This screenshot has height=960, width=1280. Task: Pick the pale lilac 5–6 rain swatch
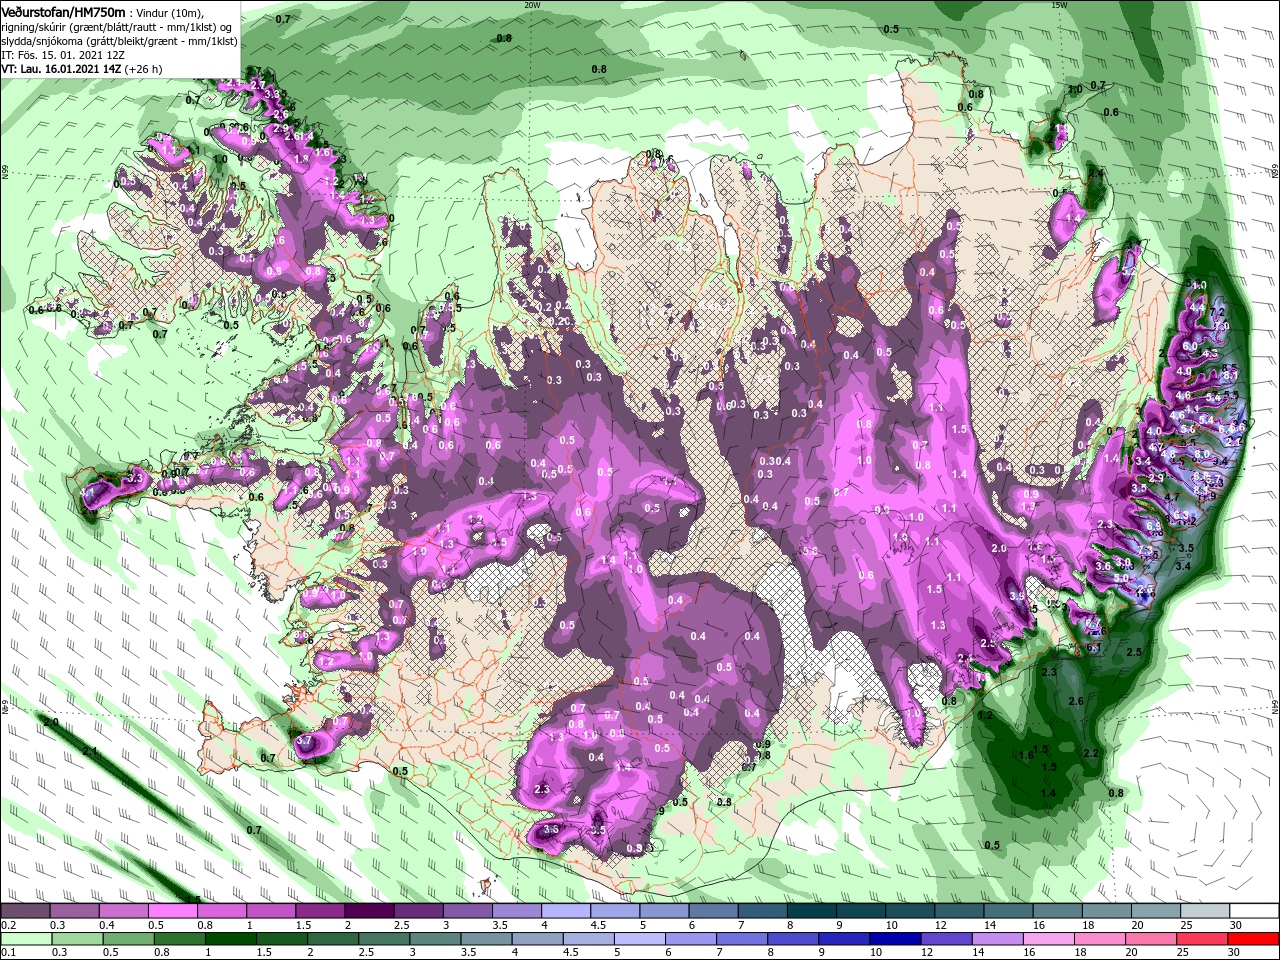click(640, 939)
